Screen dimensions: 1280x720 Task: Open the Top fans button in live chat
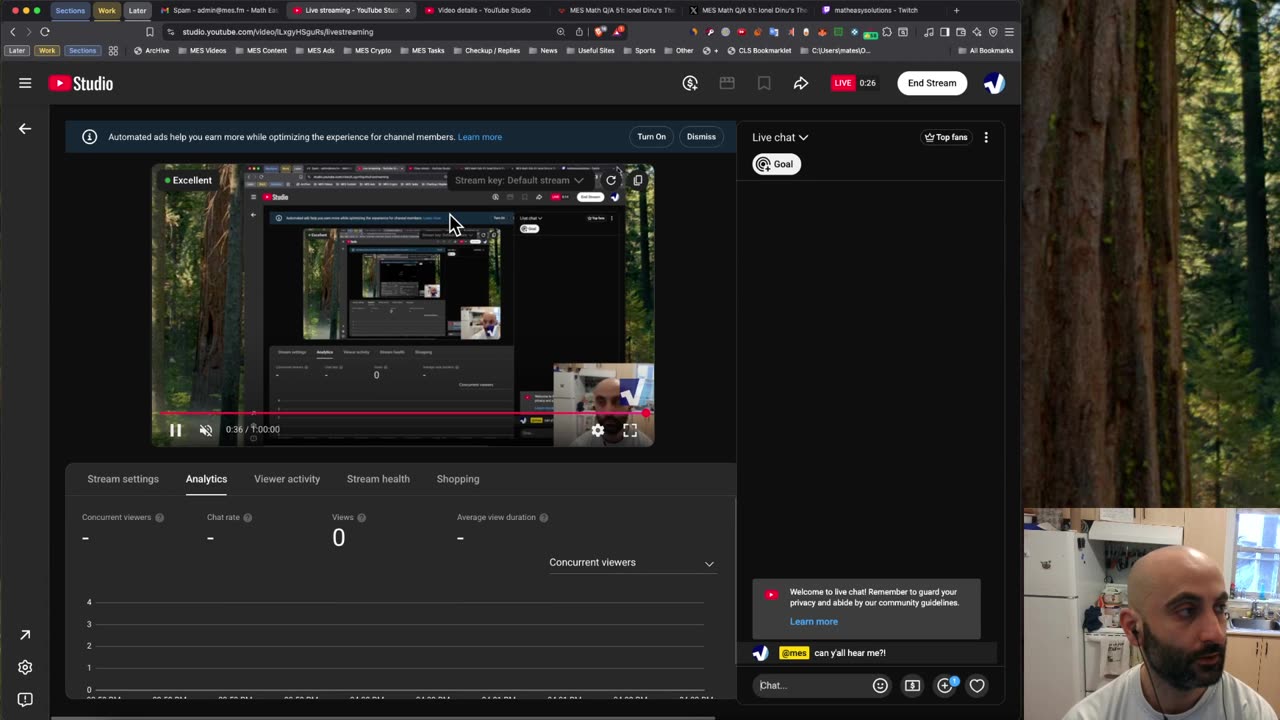point(946,137)
